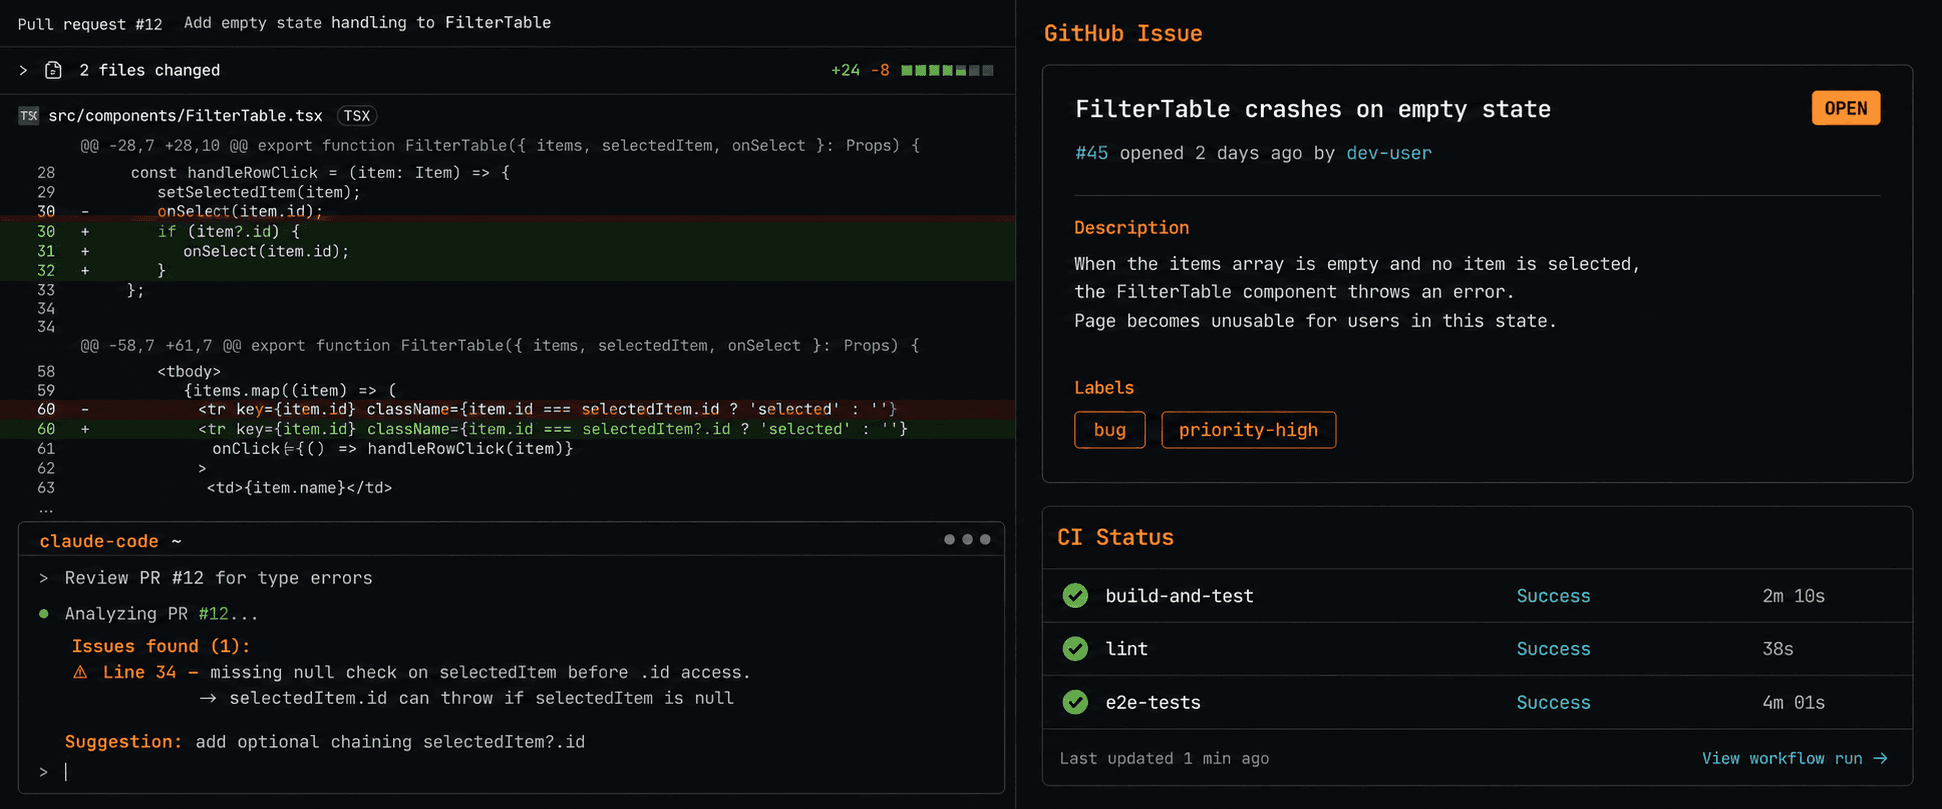
Task: Click line 63 '<td>{item.name}</td>'
Action: coord(299,488)
